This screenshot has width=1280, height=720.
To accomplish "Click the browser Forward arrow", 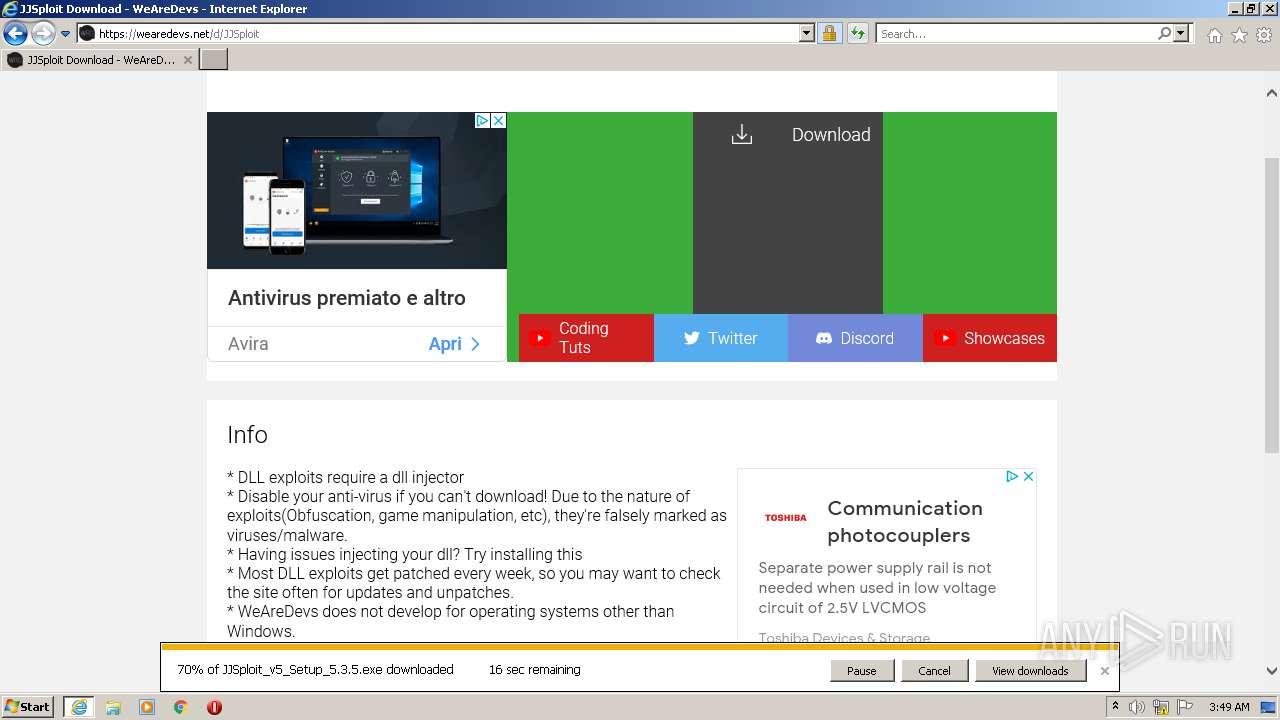I will [42, 34].
